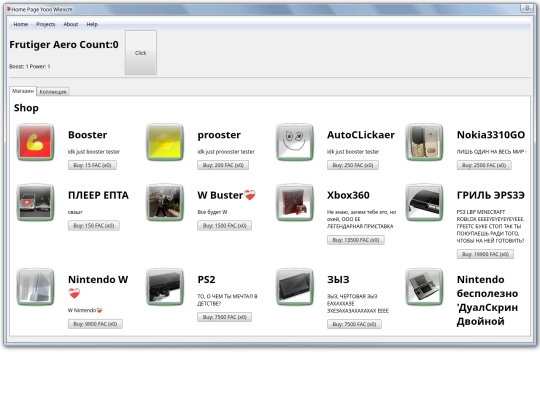This screenshot has width=540, height=405.
Task: Buy Xbox360 for 13500 FAC
Action: 356,240
